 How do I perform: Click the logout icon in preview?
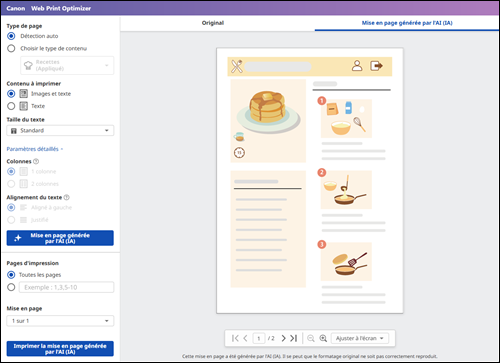[376, 66]
